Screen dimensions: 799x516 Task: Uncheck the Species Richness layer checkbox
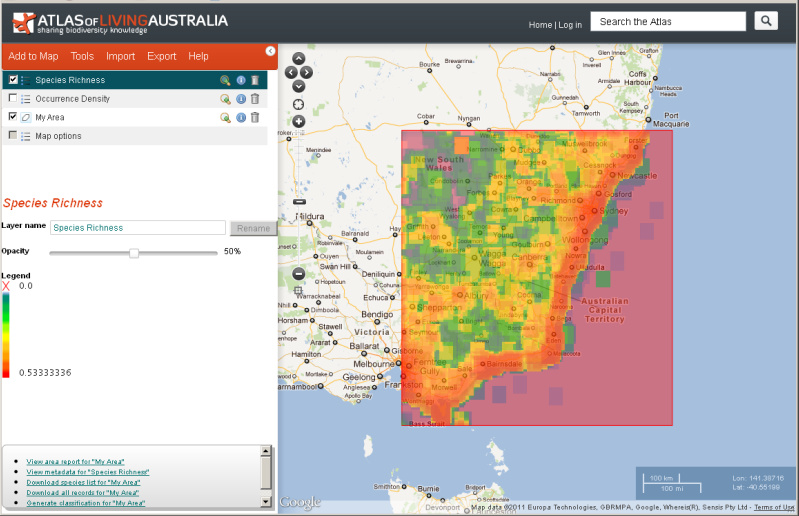click(x=13, y=80)
